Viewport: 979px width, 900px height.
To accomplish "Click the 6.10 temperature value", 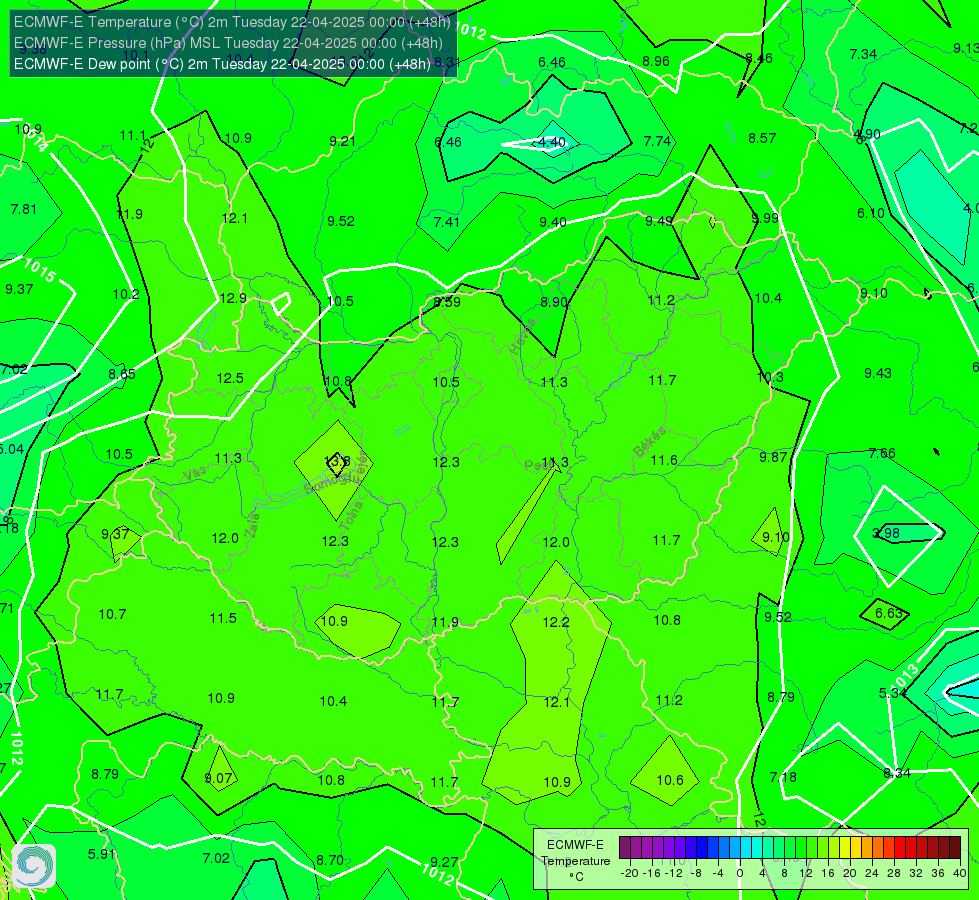I will coord(870,213).
